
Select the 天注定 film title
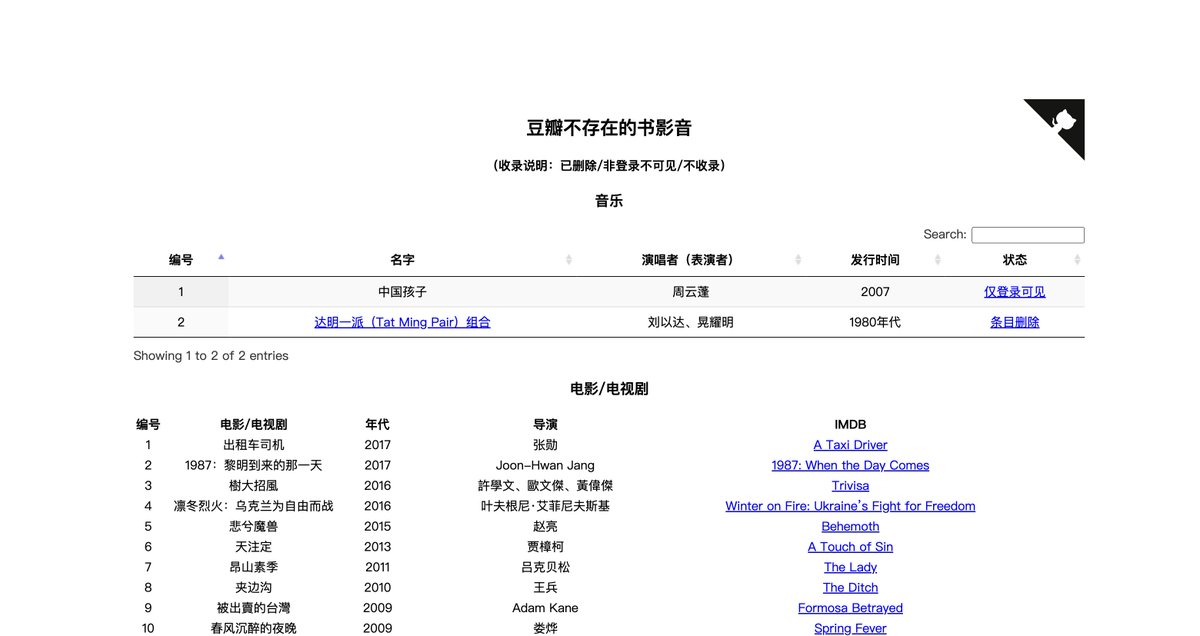pos(254,547)
